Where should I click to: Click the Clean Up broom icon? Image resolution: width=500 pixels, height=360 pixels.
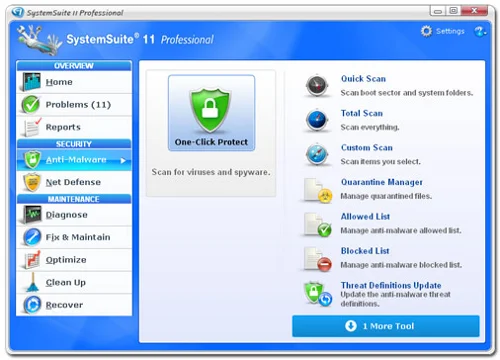point(32,282)
